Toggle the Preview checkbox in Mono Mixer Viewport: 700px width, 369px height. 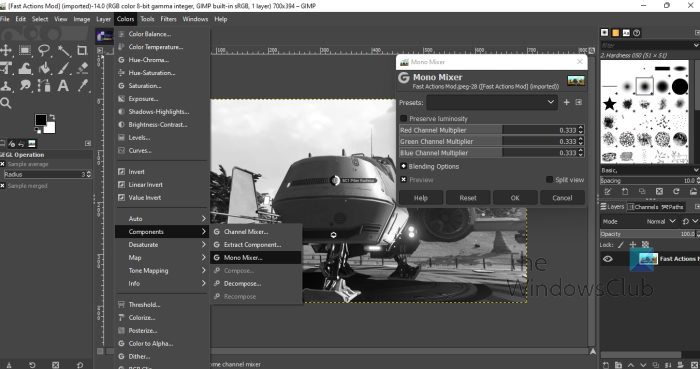404,179
